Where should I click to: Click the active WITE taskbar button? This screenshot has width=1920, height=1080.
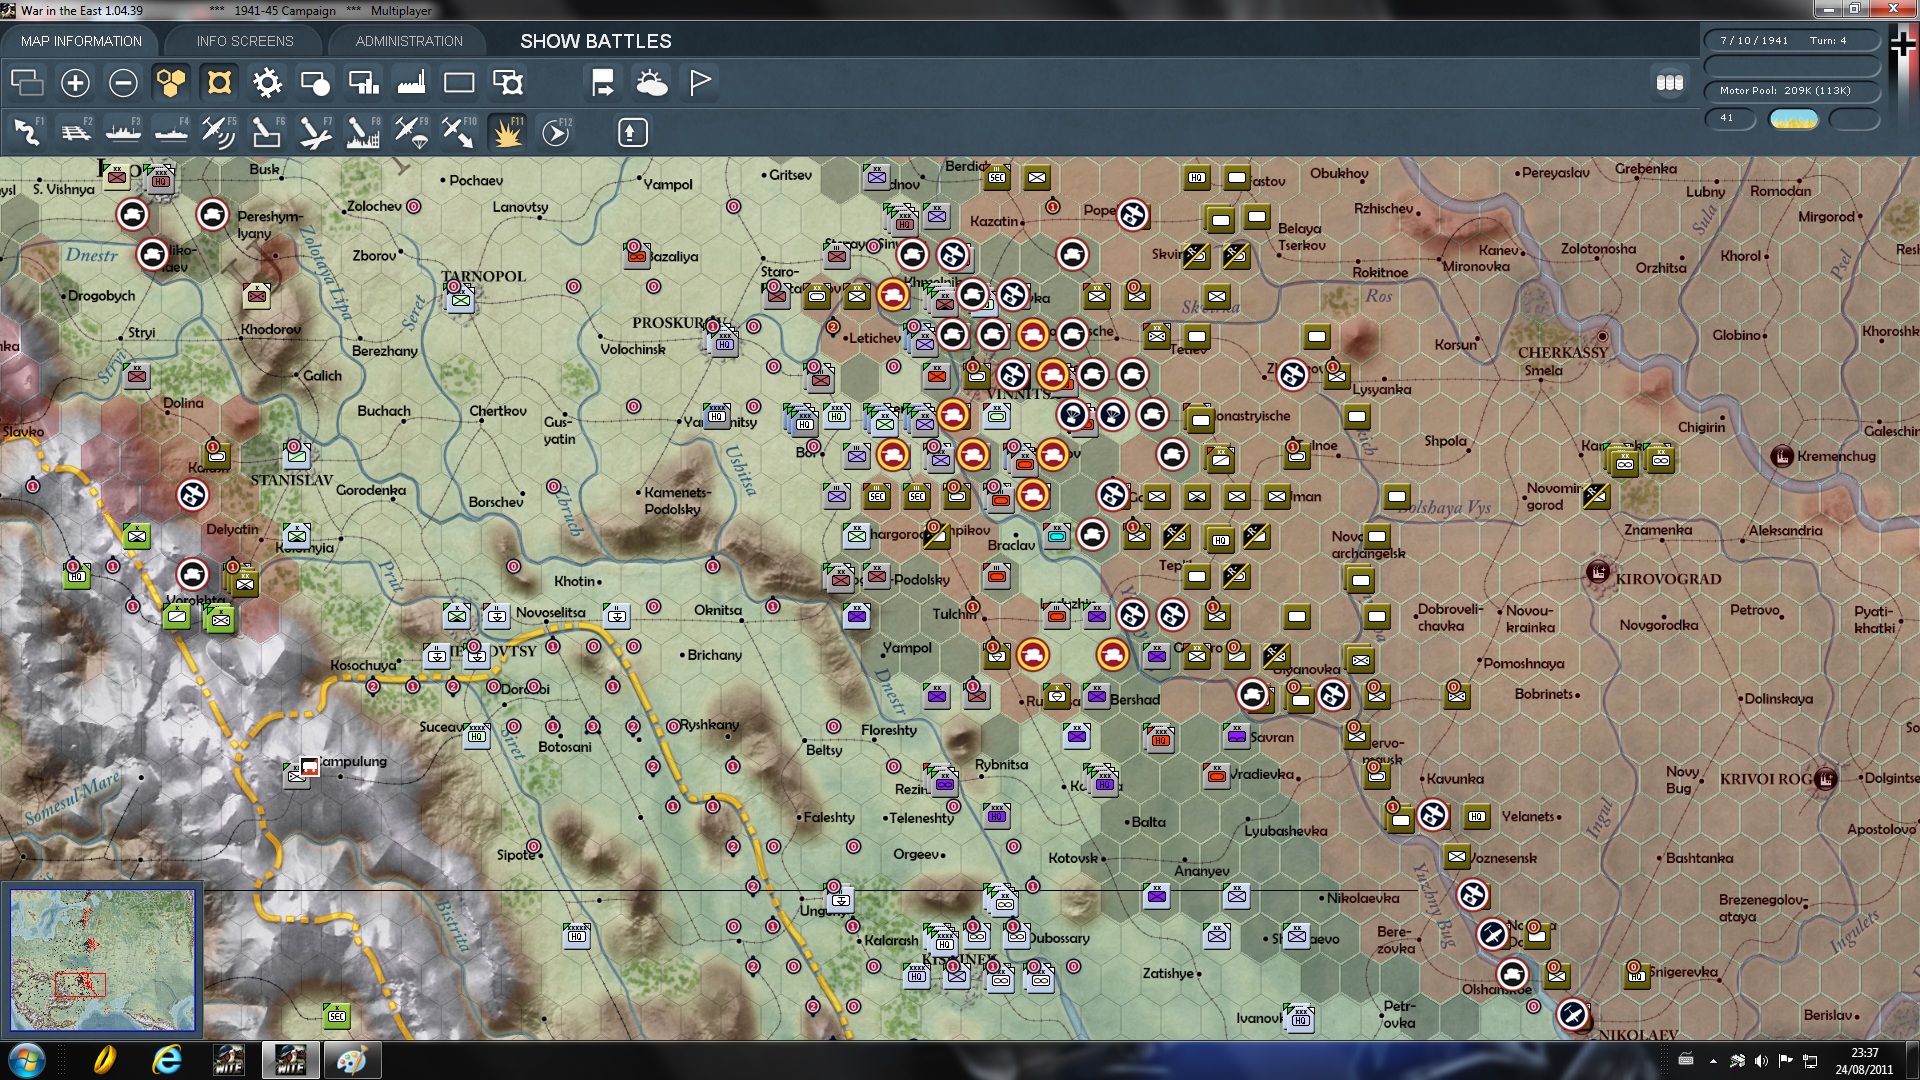click(x=290, y=1060)
